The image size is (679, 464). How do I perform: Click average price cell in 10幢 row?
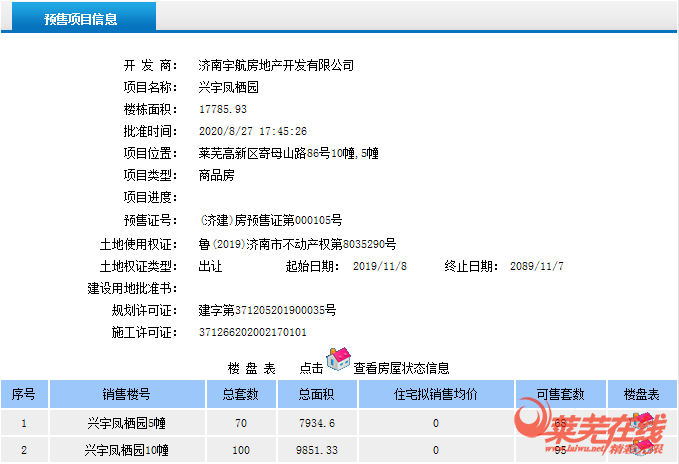(x=436, y=450)
